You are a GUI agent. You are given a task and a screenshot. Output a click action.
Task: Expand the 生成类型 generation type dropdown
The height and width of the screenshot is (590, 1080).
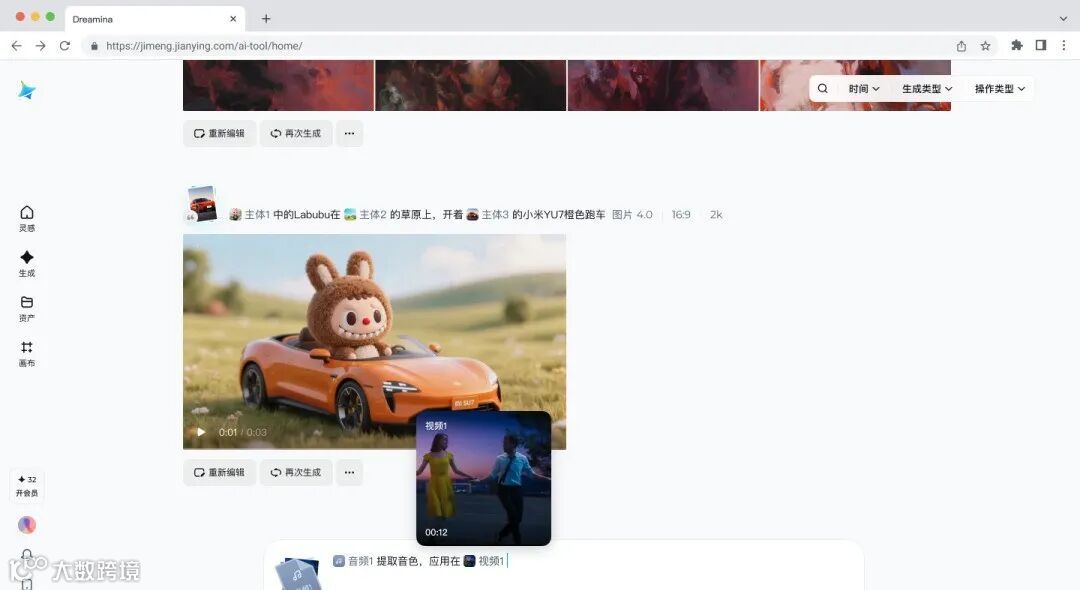[927, 89]
